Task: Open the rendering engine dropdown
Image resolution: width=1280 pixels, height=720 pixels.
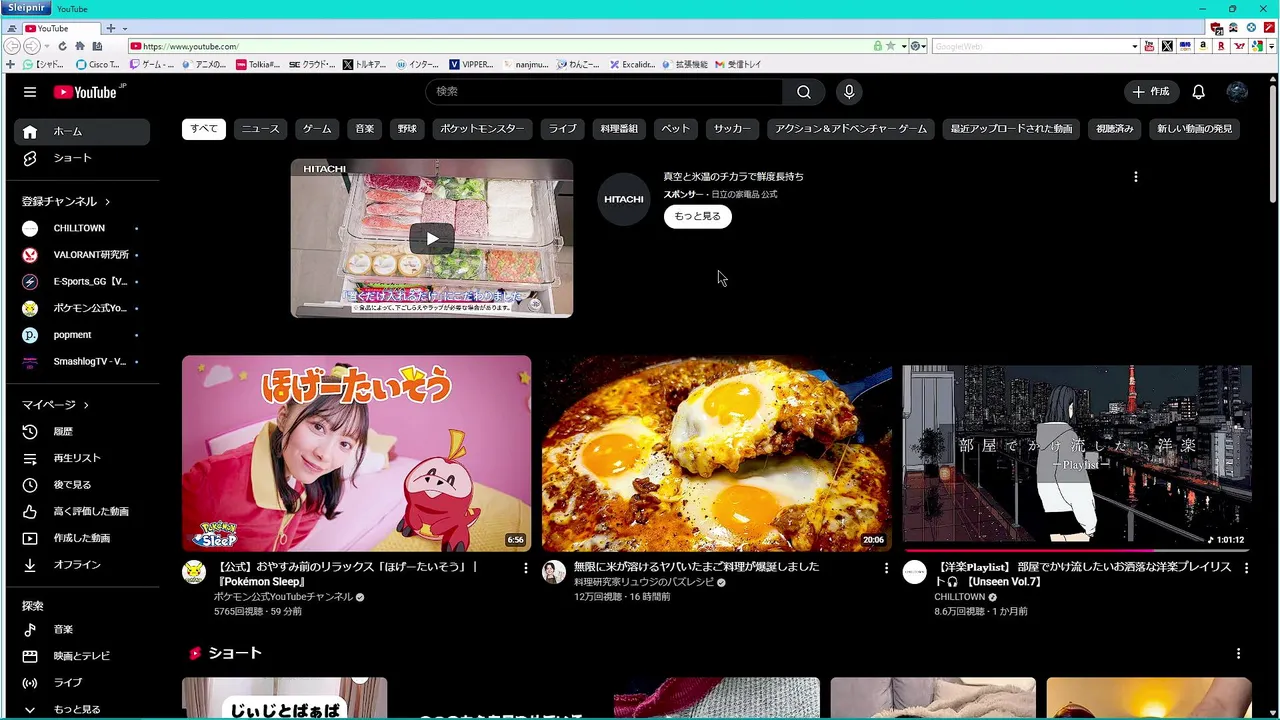Action: [917, 46]
